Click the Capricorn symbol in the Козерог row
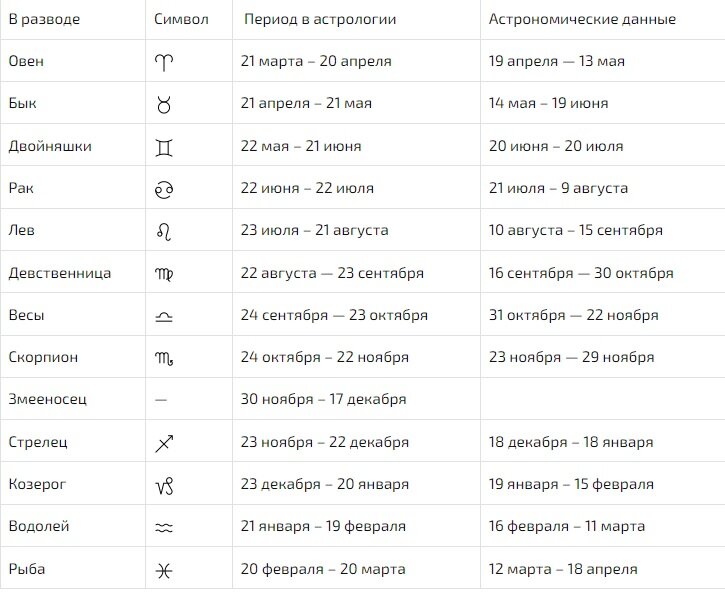The width and height of the screenshot is (725, 604). click(164, 486)
